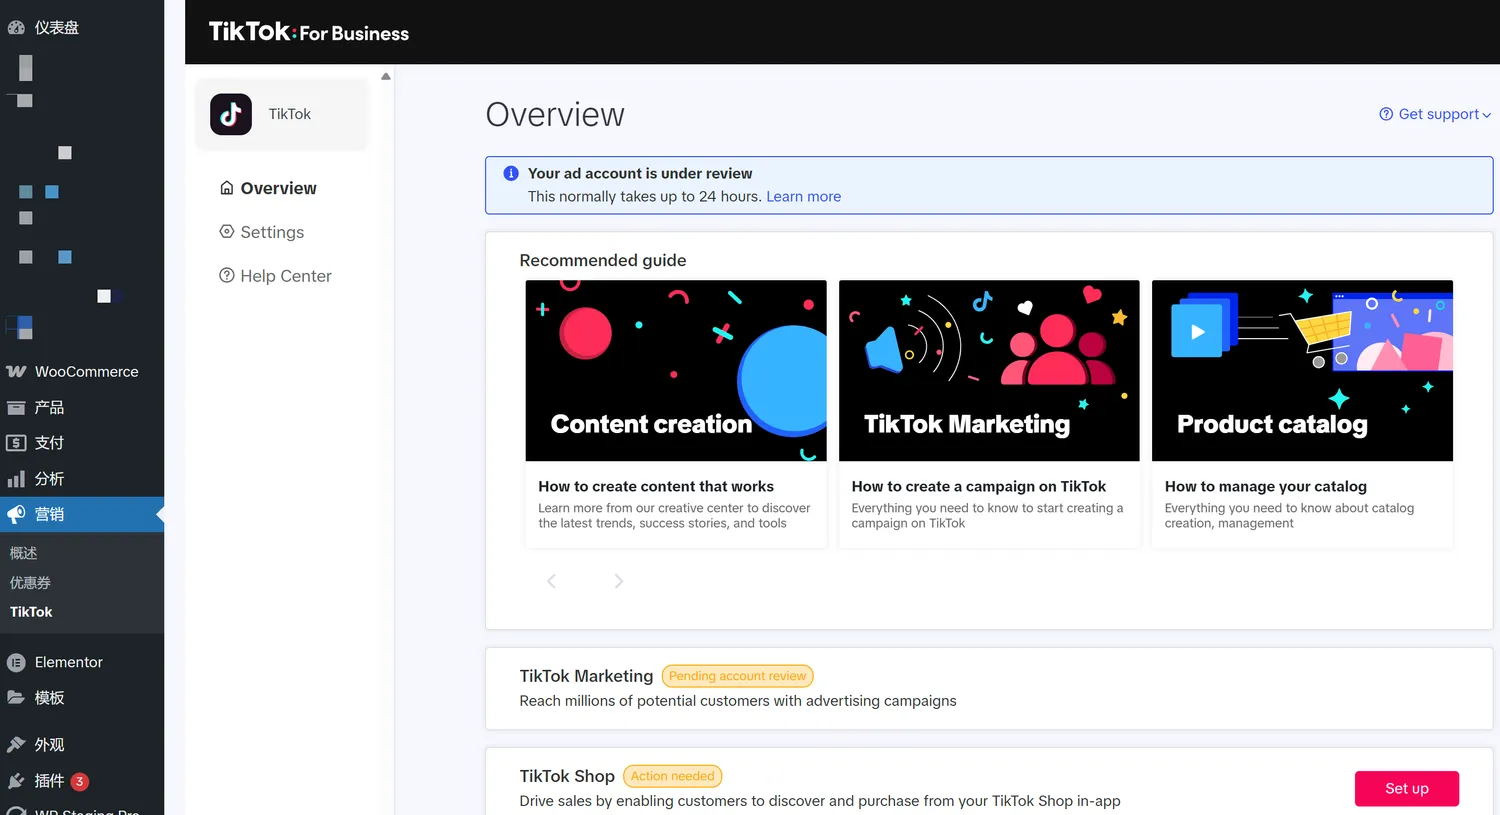Click the Settings gear icon
The height and width of the screenshot is (815, 1500).
(227, 231)
